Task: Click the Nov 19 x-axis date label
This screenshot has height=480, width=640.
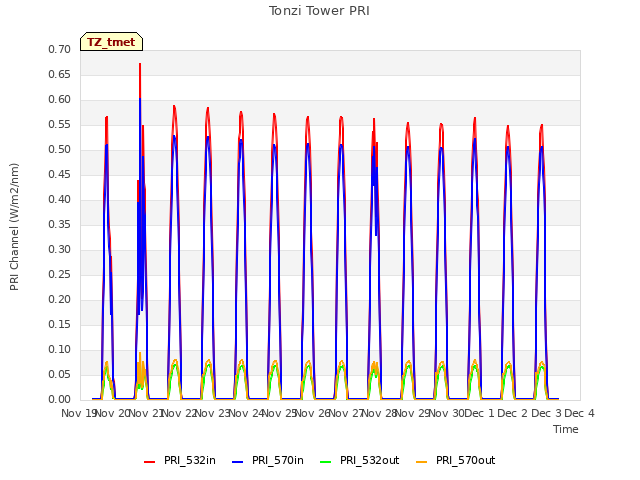Action: (x=79, y=413)
